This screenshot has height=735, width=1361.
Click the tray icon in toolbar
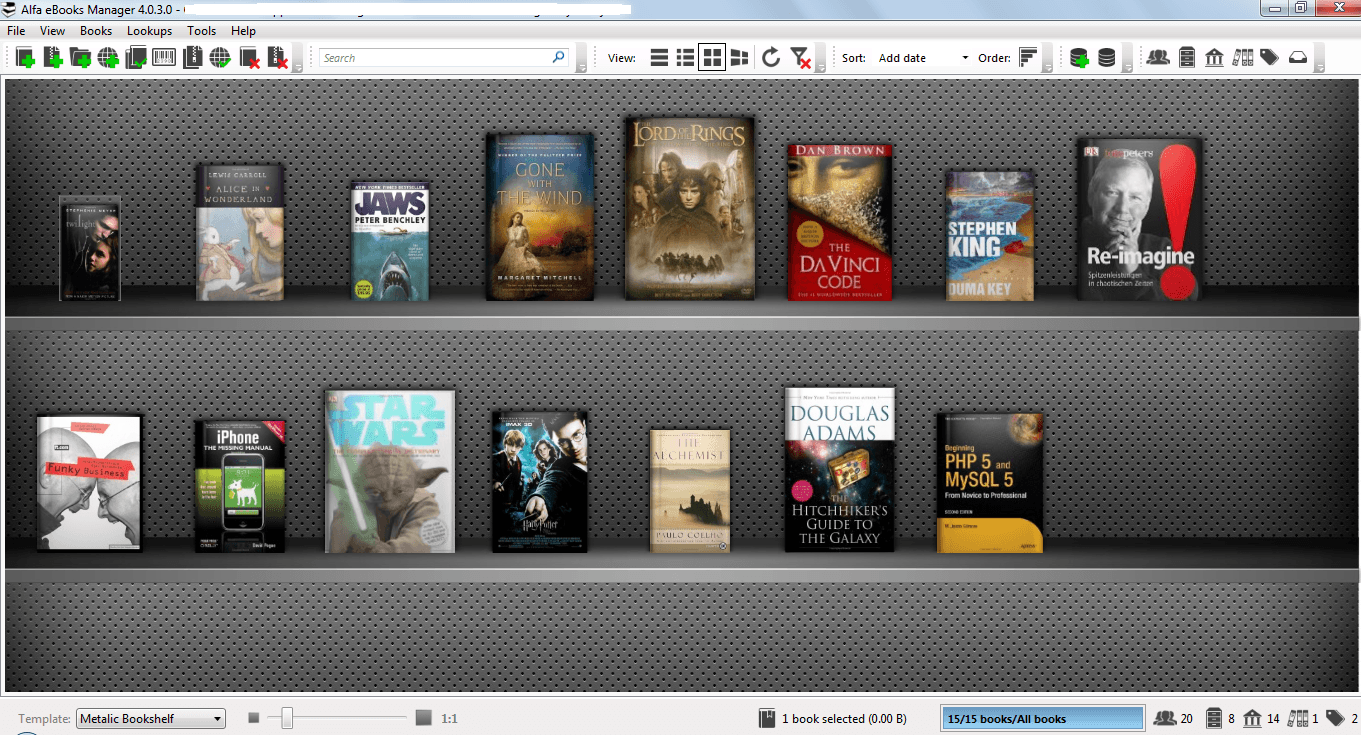[1297, 58]
